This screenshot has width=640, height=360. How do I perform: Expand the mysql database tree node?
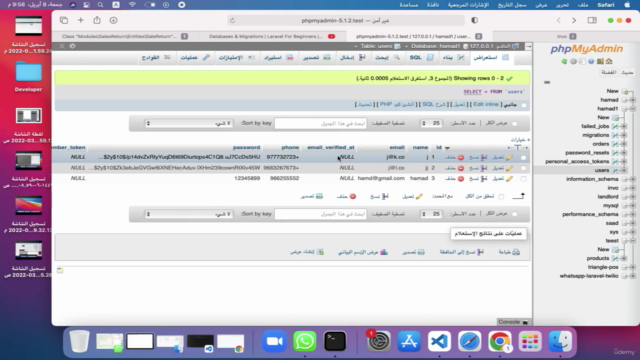(632, 206)
